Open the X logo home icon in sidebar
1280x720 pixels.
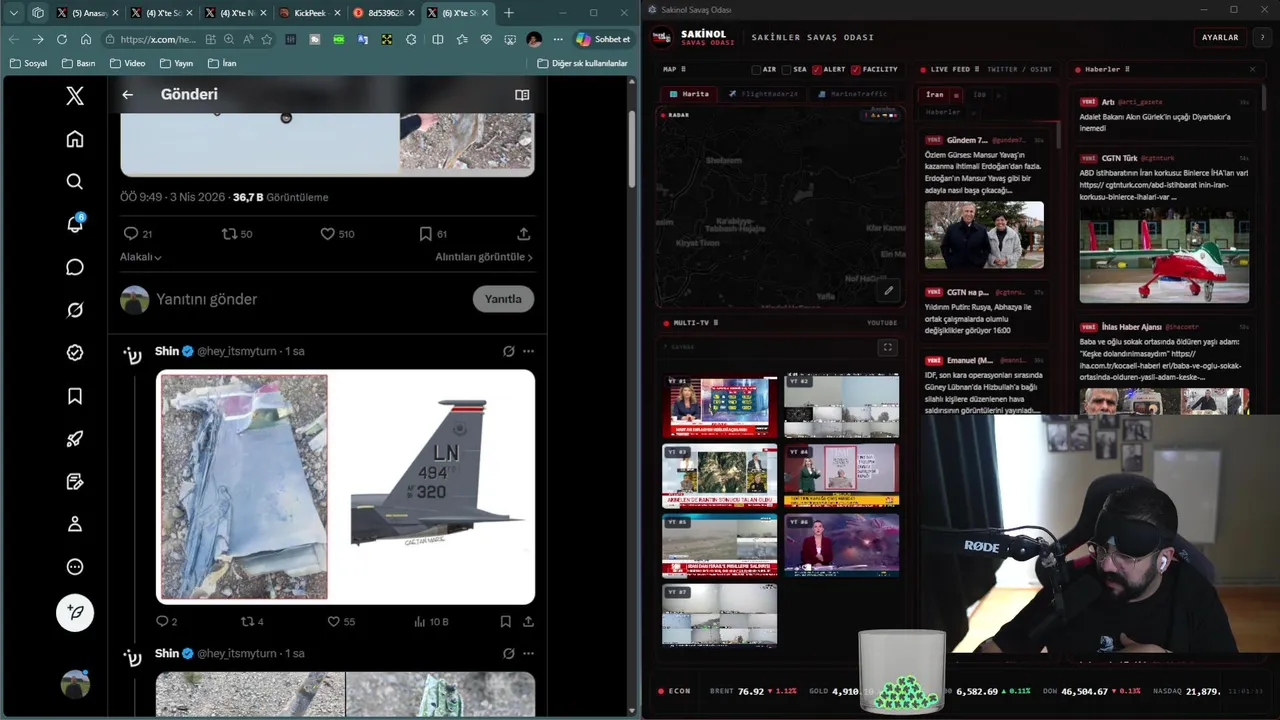pos(75,96)
